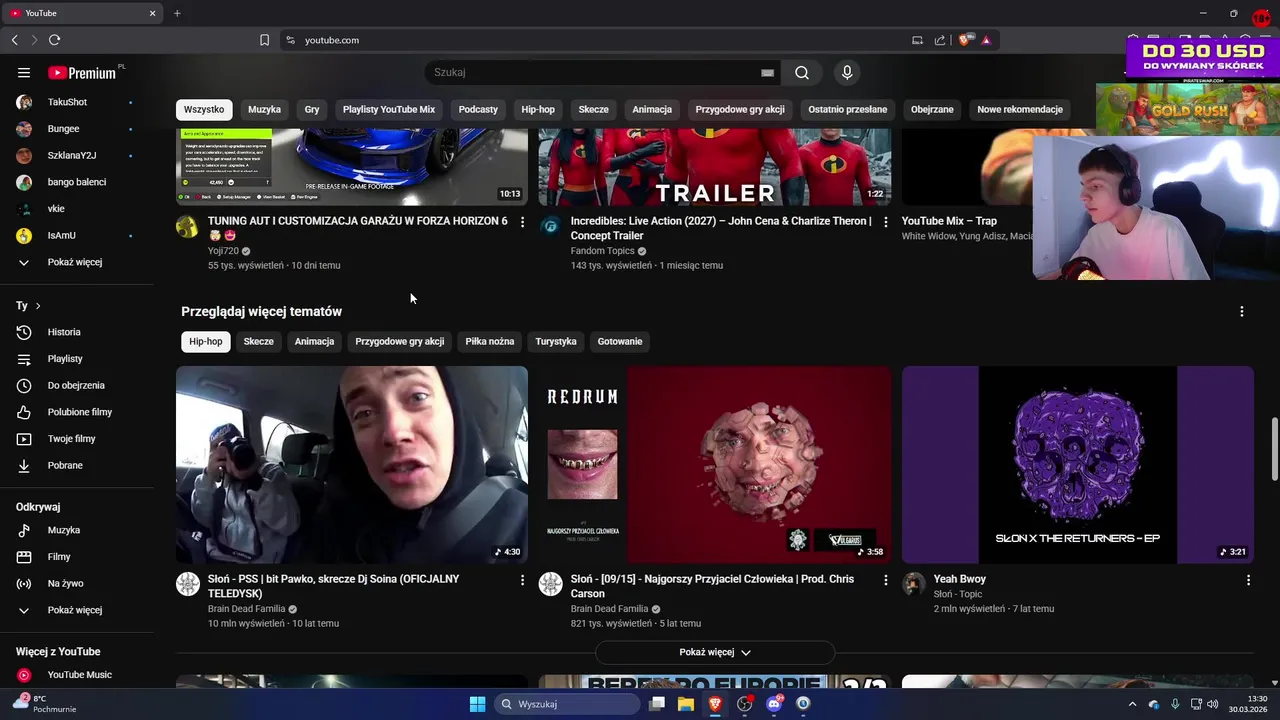The image size is (1280, 720).
Task: Open Do obejrzenia watch later
Action: click(77, 385)
